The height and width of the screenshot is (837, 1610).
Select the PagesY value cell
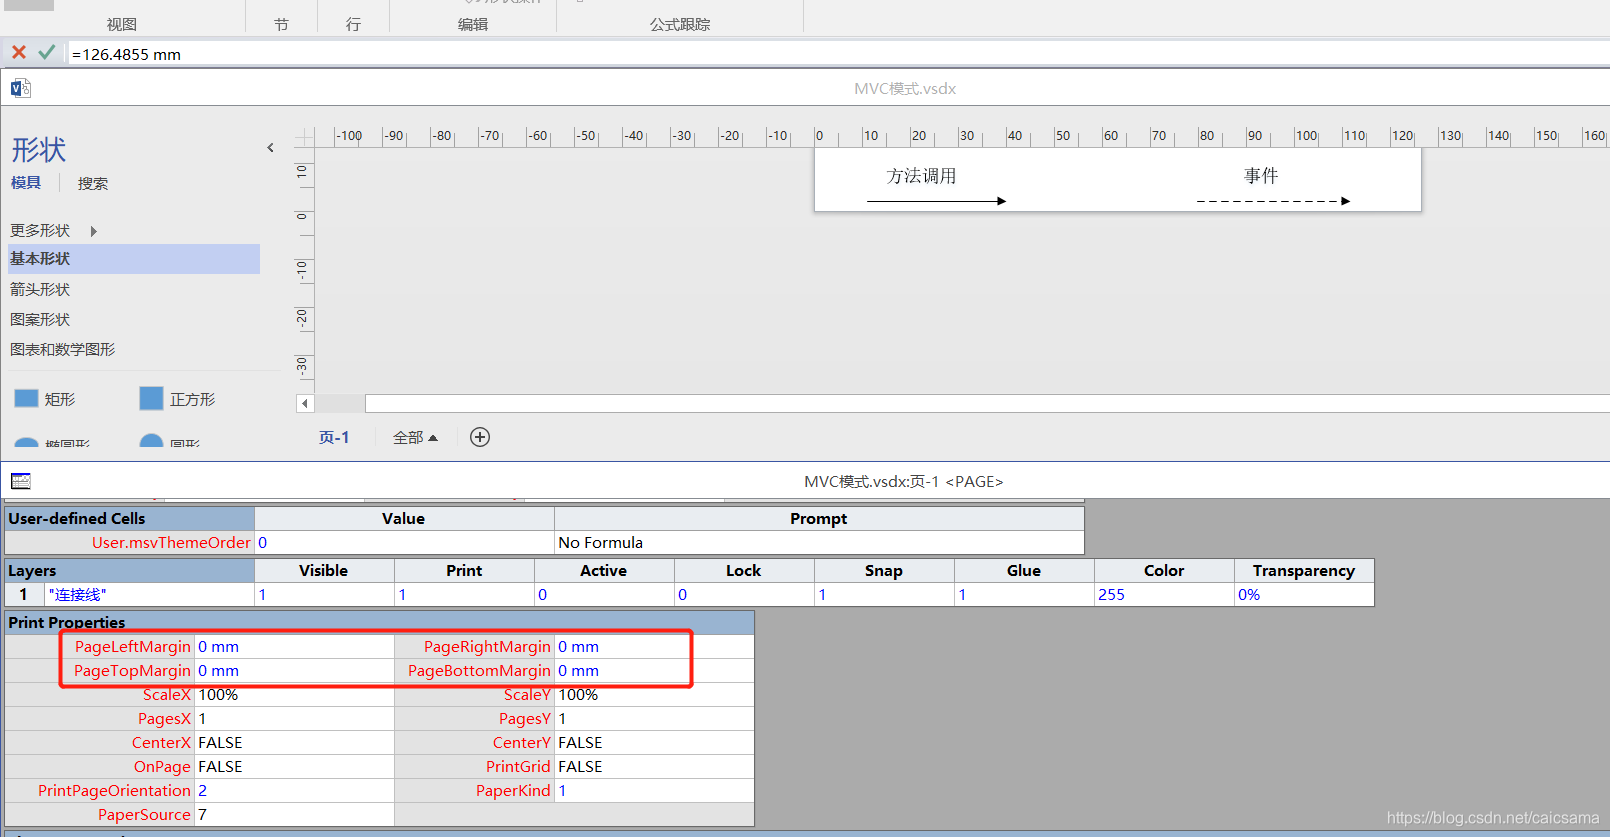click(654, 718)
